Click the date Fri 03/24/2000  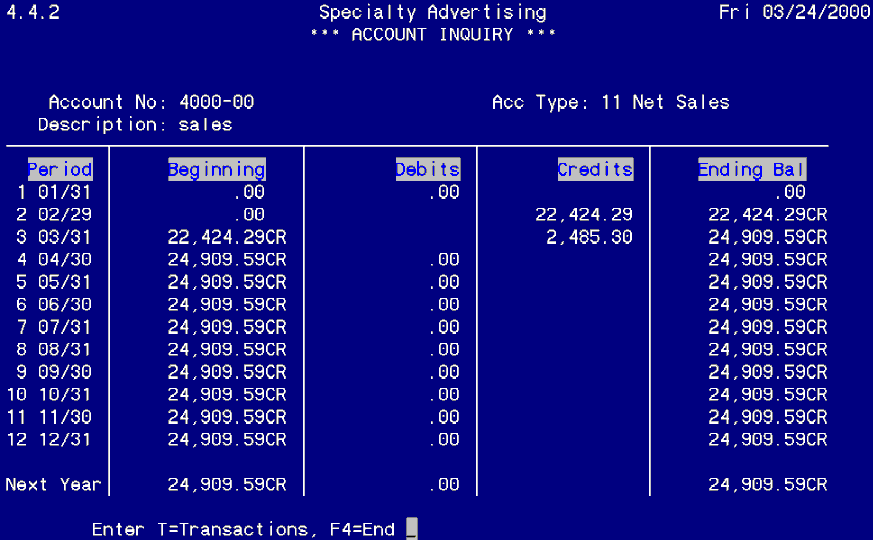pos(795,12)
